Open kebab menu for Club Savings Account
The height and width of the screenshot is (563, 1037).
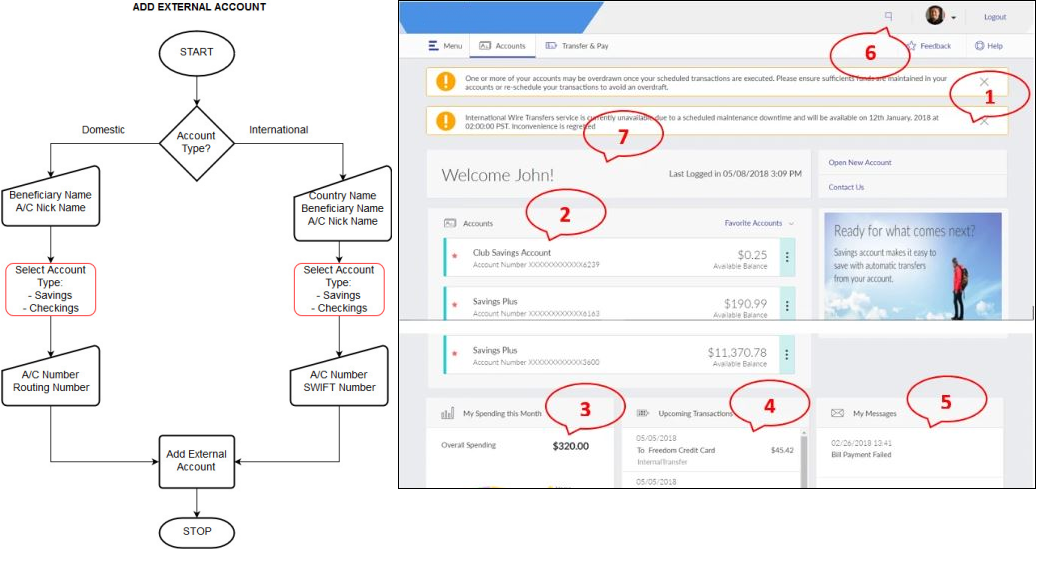(787, 257)
